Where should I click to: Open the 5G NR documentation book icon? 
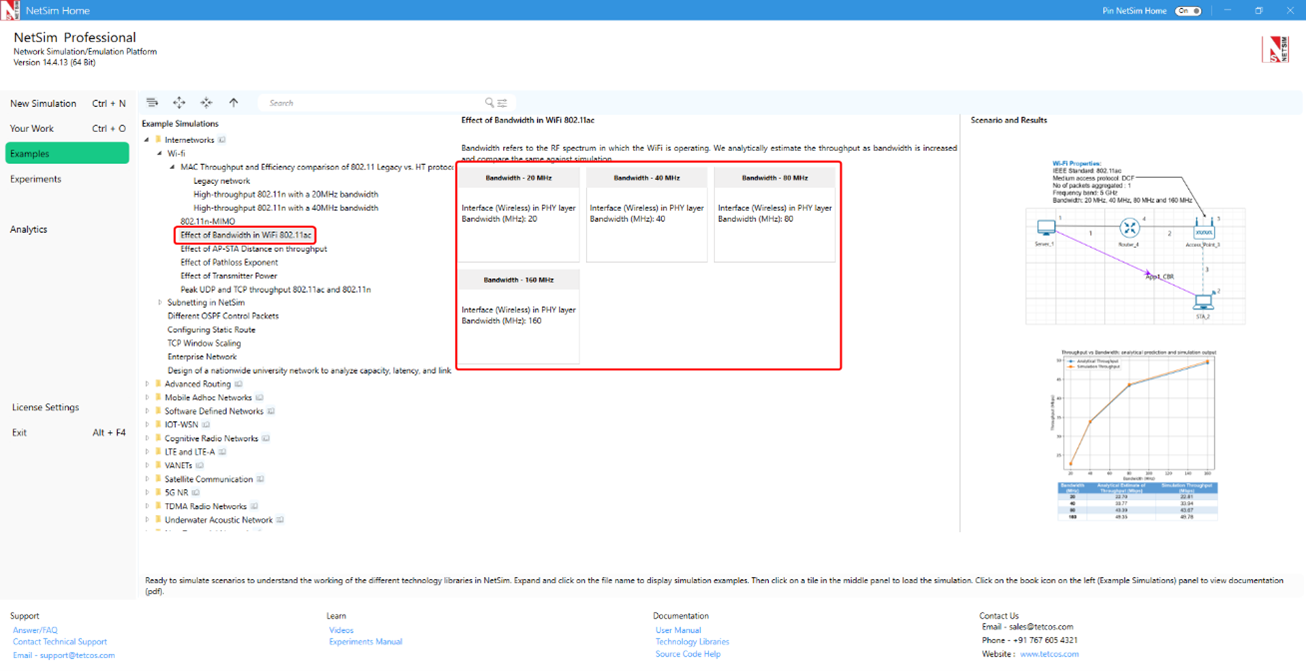(x=196, y=493)
